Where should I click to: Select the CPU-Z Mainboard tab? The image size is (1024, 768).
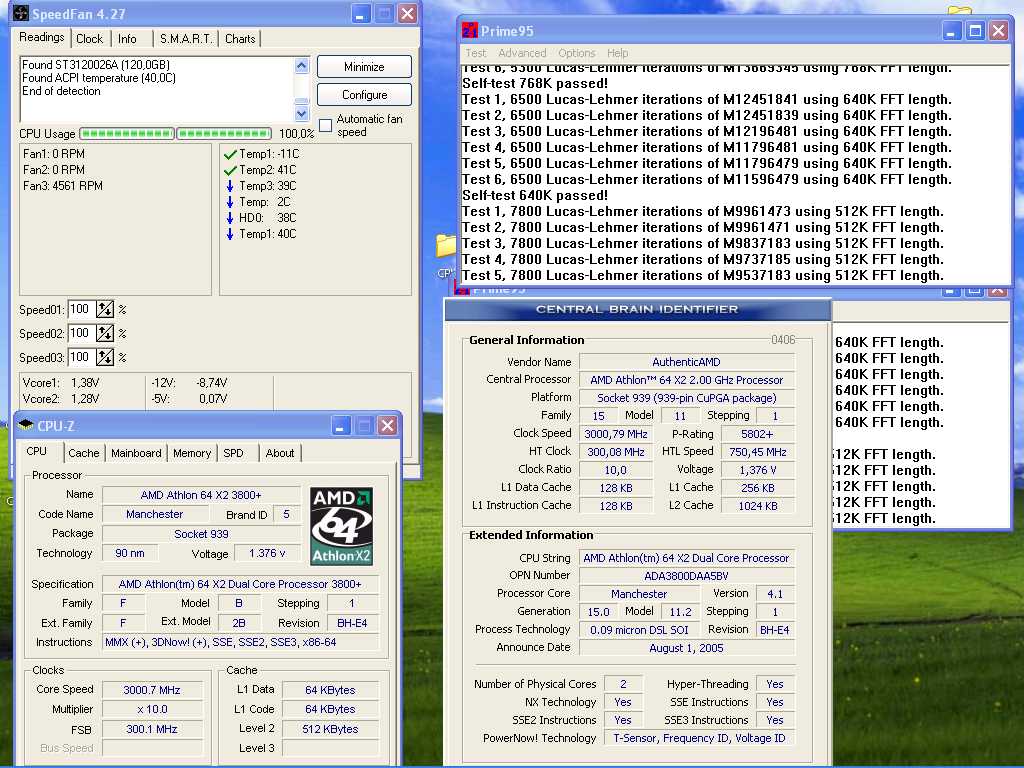[x=136, y=453]
